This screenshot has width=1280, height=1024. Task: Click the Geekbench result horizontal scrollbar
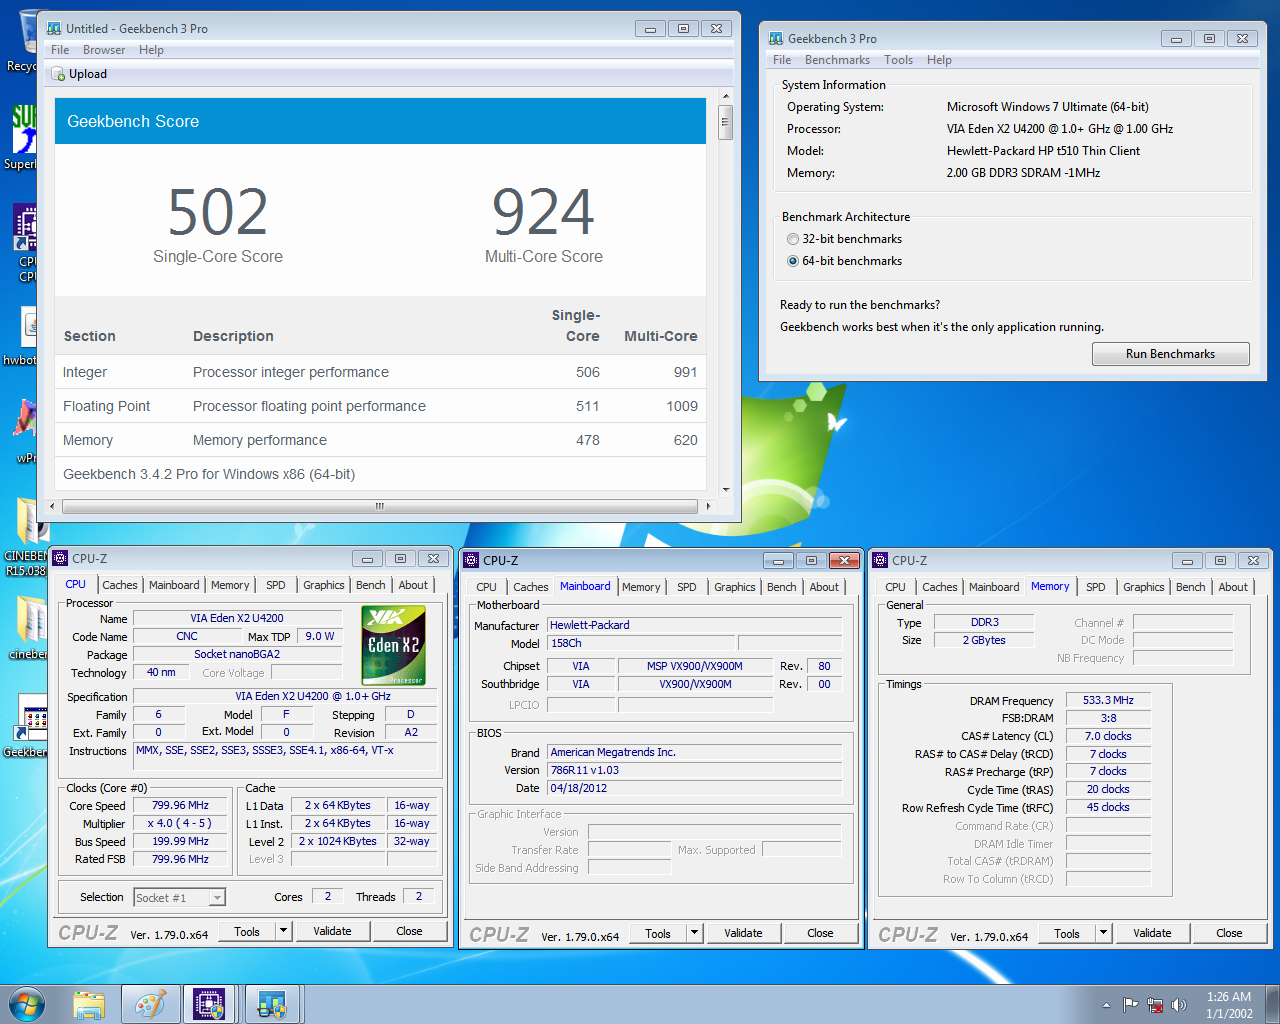pyautogui.click(x=379, y=506)
